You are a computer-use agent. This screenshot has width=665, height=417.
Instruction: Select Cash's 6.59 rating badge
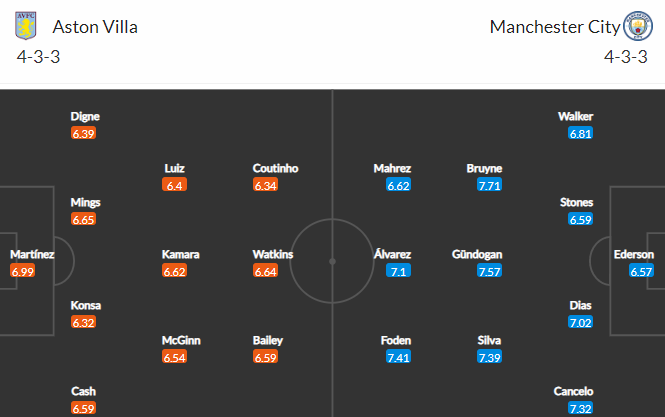(84, 408)
